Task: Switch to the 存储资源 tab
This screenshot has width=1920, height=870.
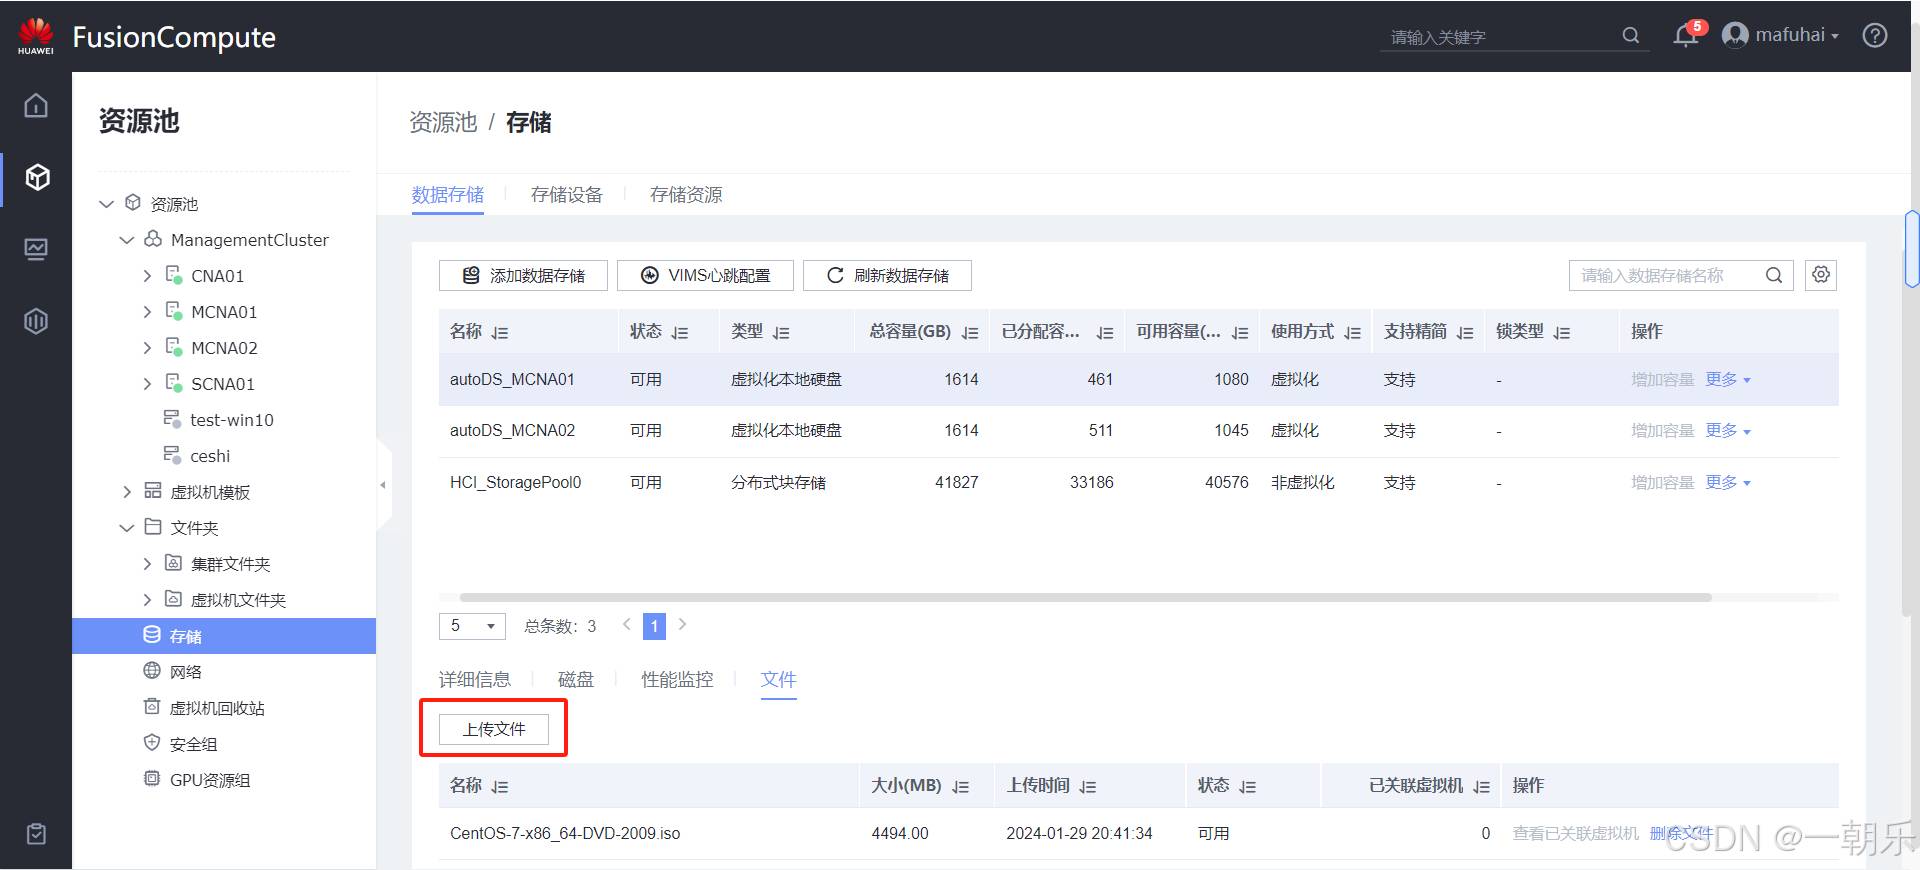Action: pos(686,195)
